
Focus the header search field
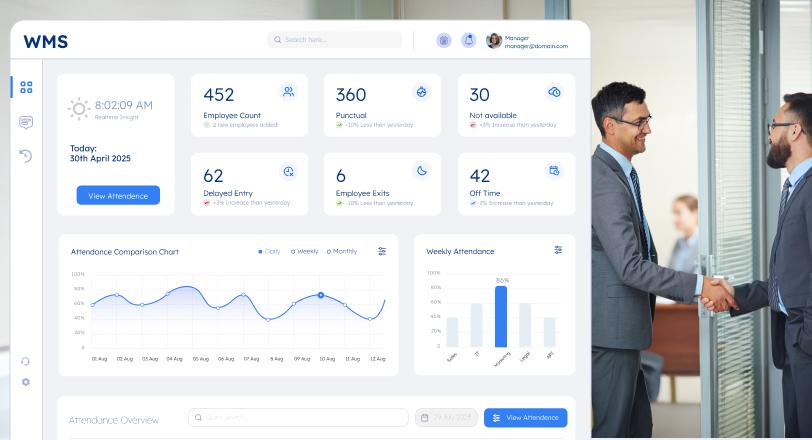pos(335,40)
